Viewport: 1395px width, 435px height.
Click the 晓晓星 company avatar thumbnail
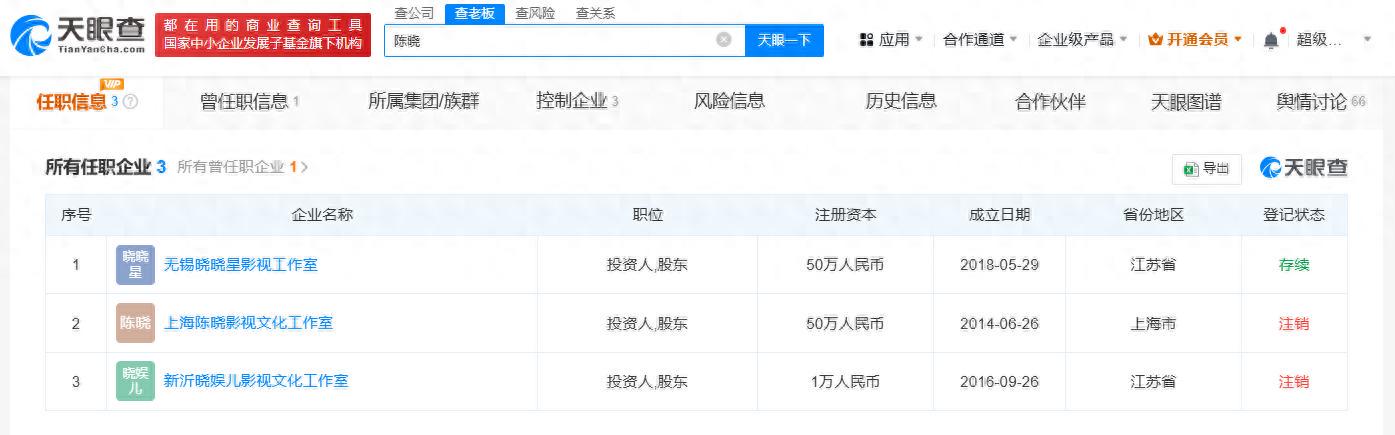click(135, 265)
